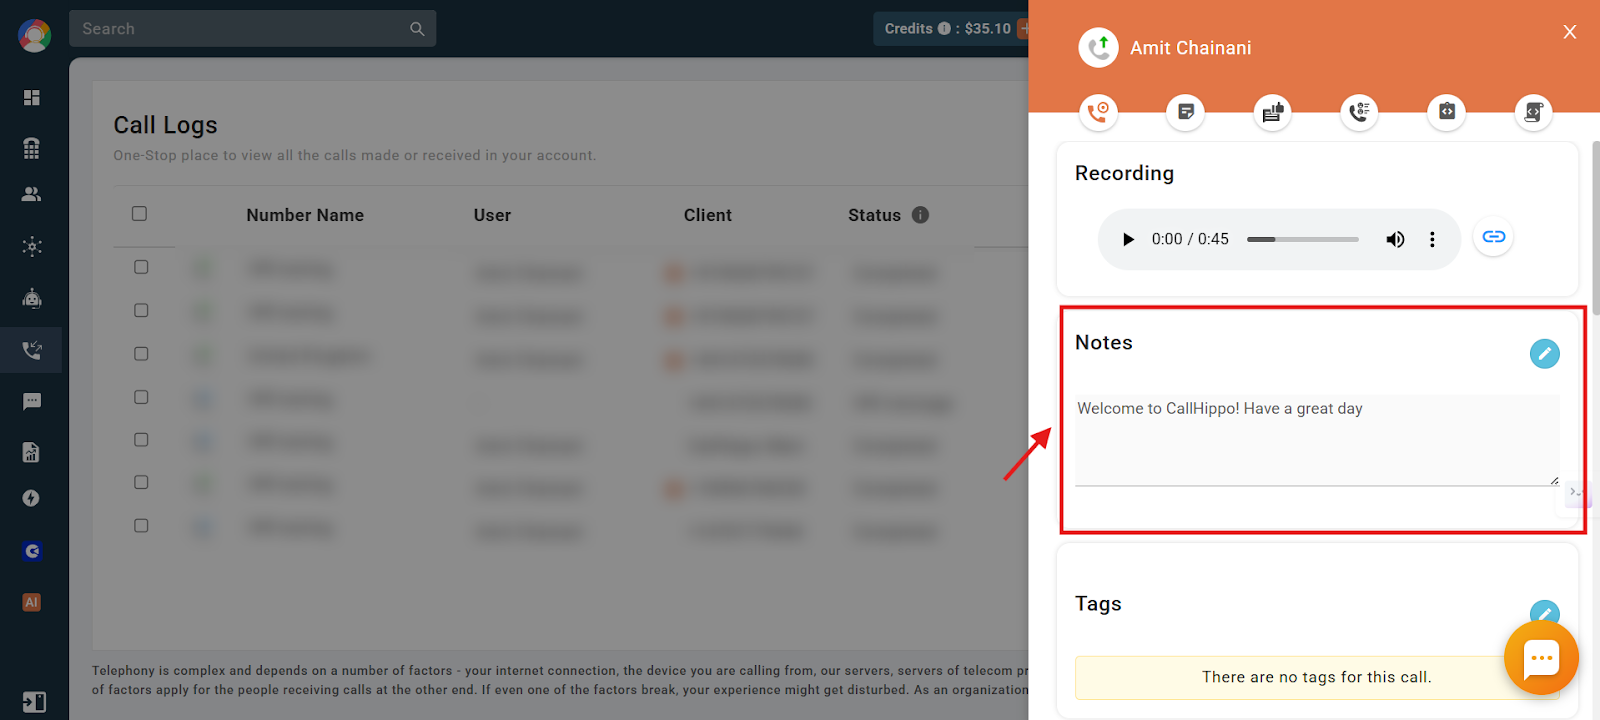Click the Amit Chainani name in the panel header
The width and height of the screenshot is (1600, 720).
coord(1191,48)
